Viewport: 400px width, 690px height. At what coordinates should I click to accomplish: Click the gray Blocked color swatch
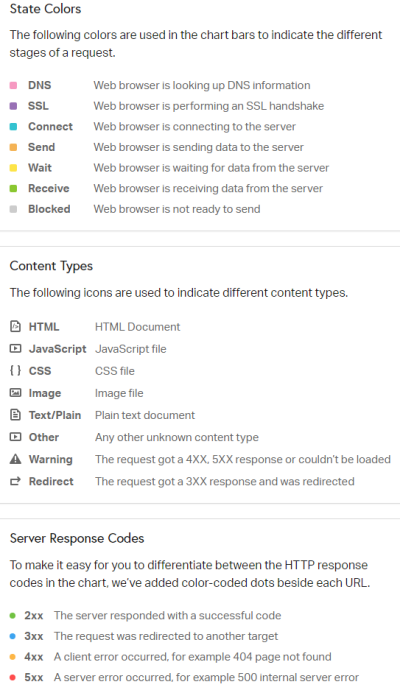(x=13, y=209)
